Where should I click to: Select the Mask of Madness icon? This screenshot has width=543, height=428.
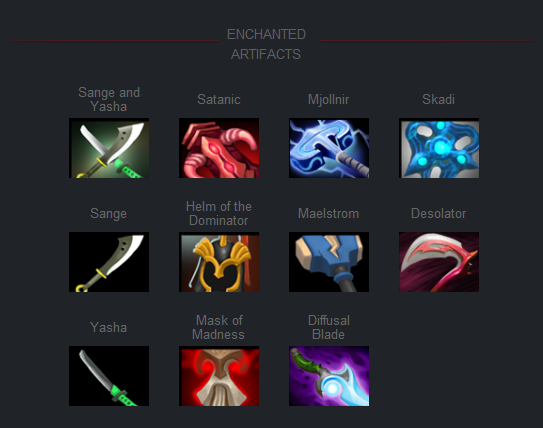219,376
